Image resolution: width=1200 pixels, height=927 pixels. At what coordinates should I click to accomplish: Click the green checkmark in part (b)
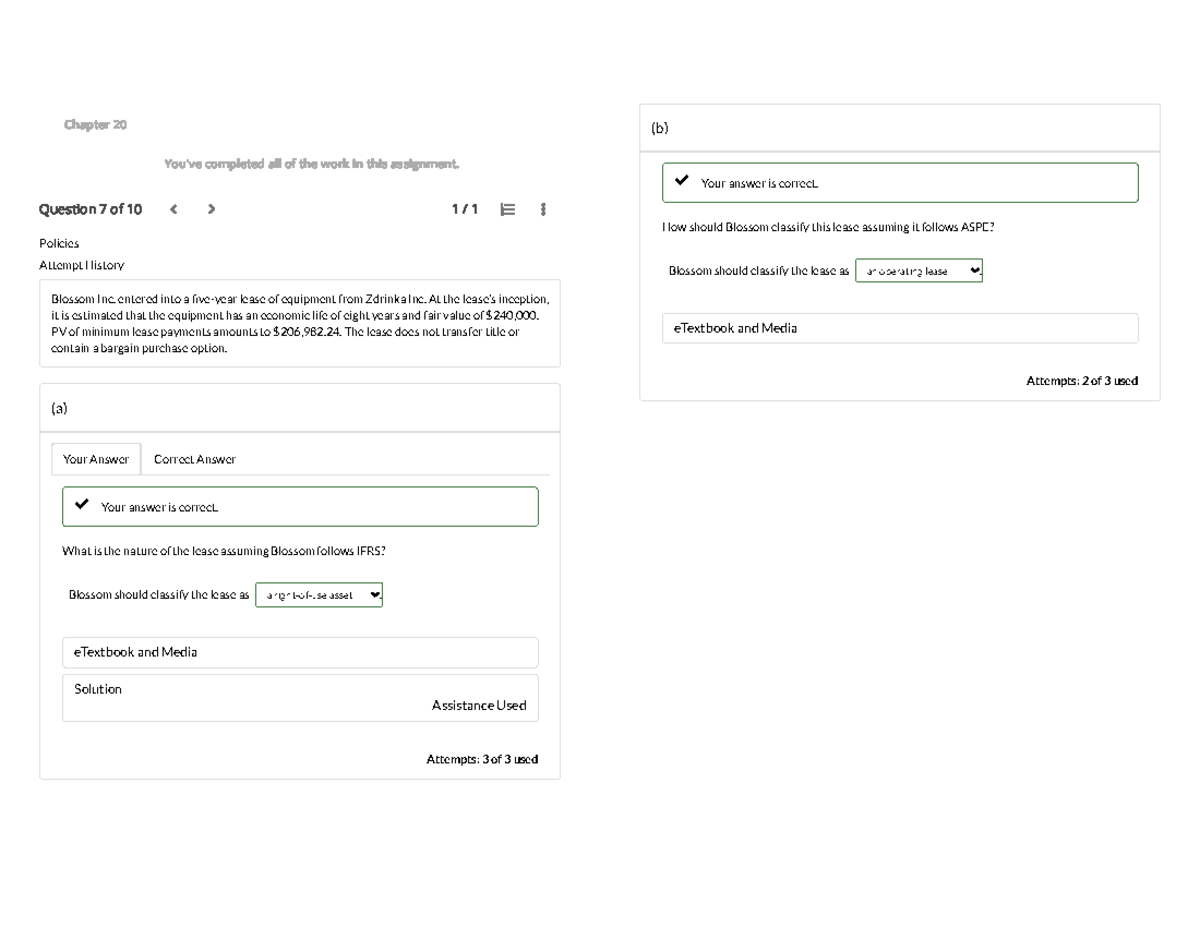click(x=682, y=182)
